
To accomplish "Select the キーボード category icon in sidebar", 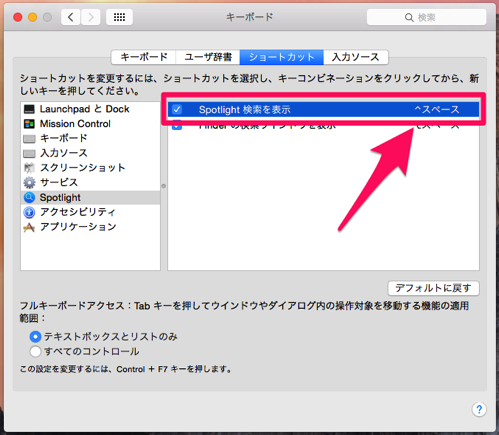I will pyautogui.click(x=29, y=139).
